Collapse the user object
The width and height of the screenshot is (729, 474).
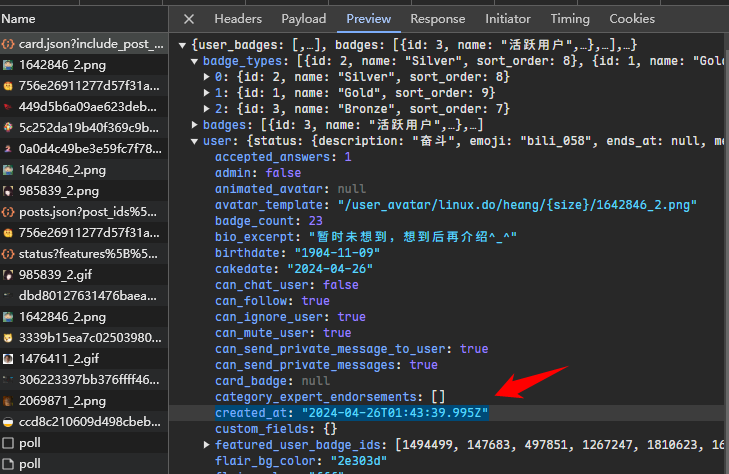(x=195, y=141)
